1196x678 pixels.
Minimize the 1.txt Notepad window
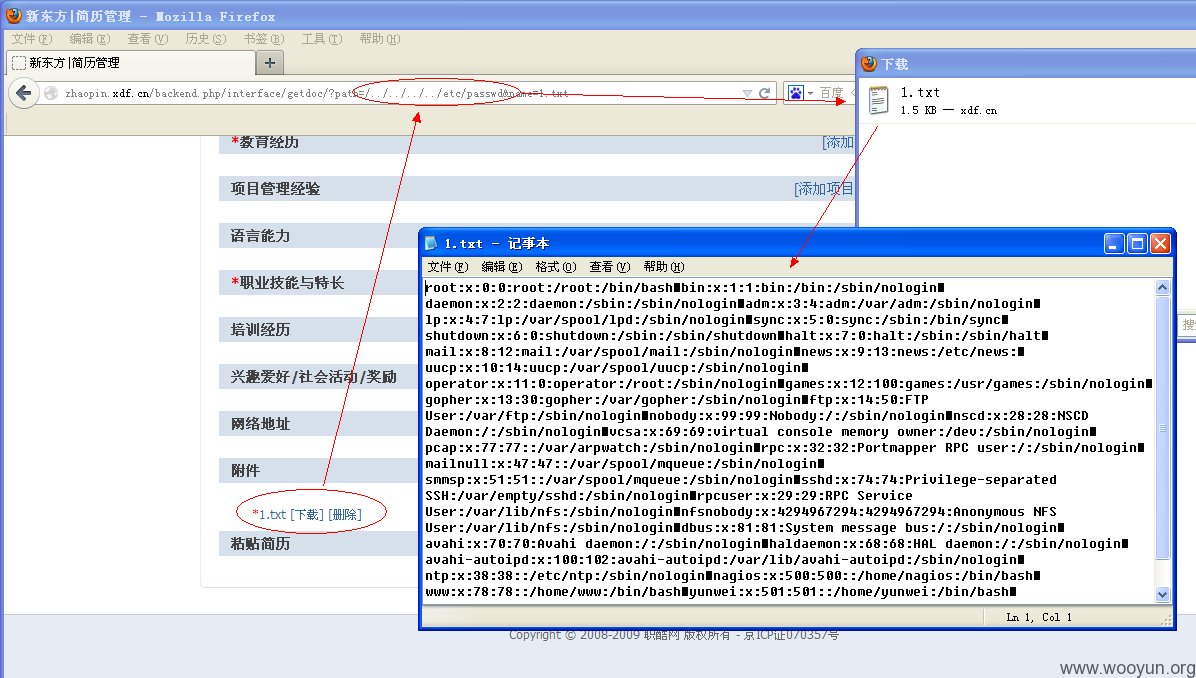1114,243
